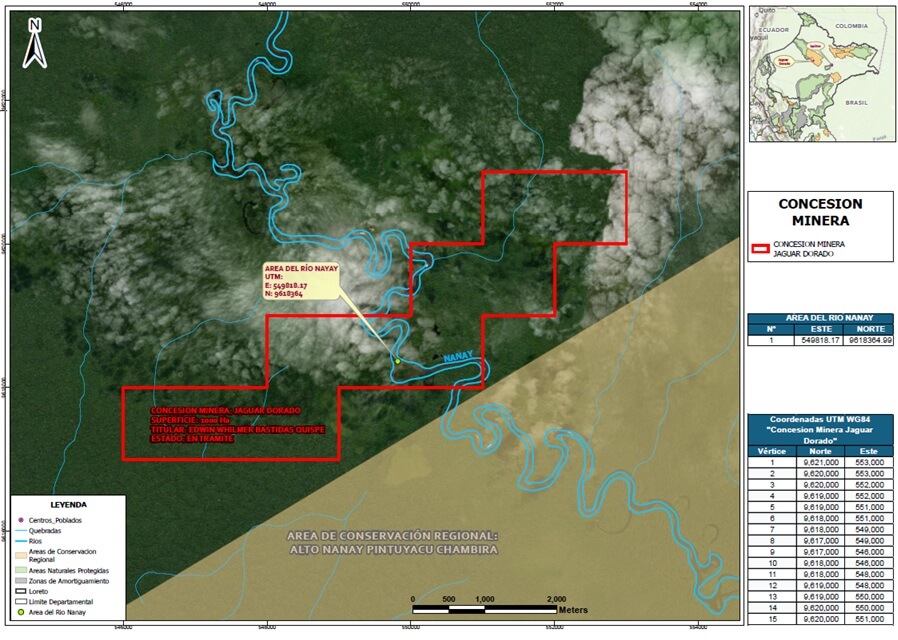The width and height of the screenshot is (898, 640).
Task: Click 'ALTO NANAY PINTUYACU CHAMBIRA' map label
Action: coord(393,550)
